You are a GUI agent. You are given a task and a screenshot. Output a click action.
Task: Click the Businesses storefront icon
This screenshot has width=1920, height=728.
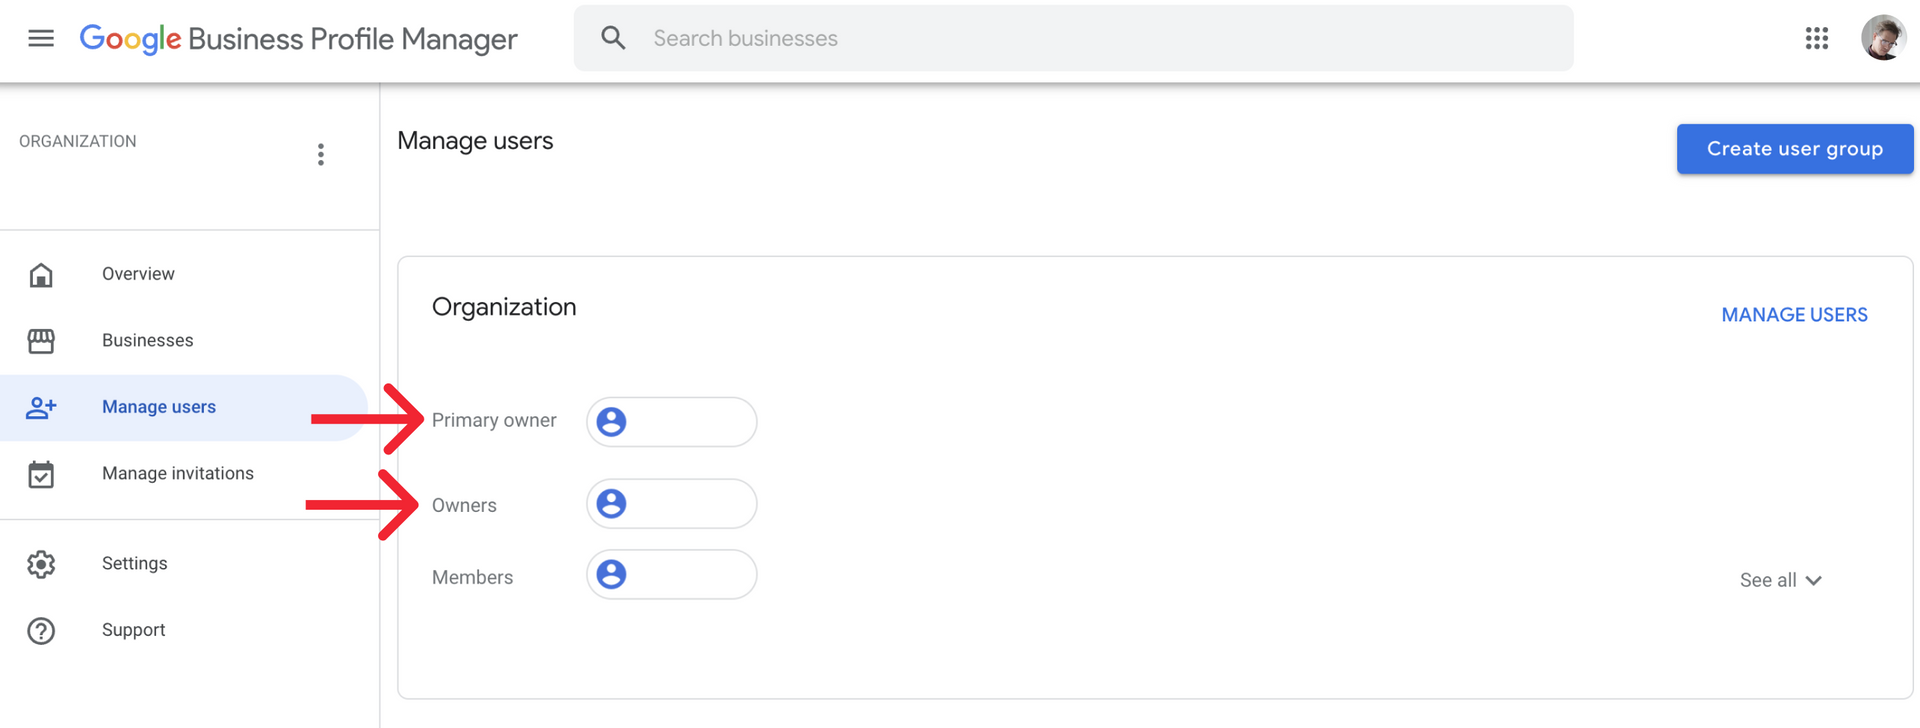point(41,341)
